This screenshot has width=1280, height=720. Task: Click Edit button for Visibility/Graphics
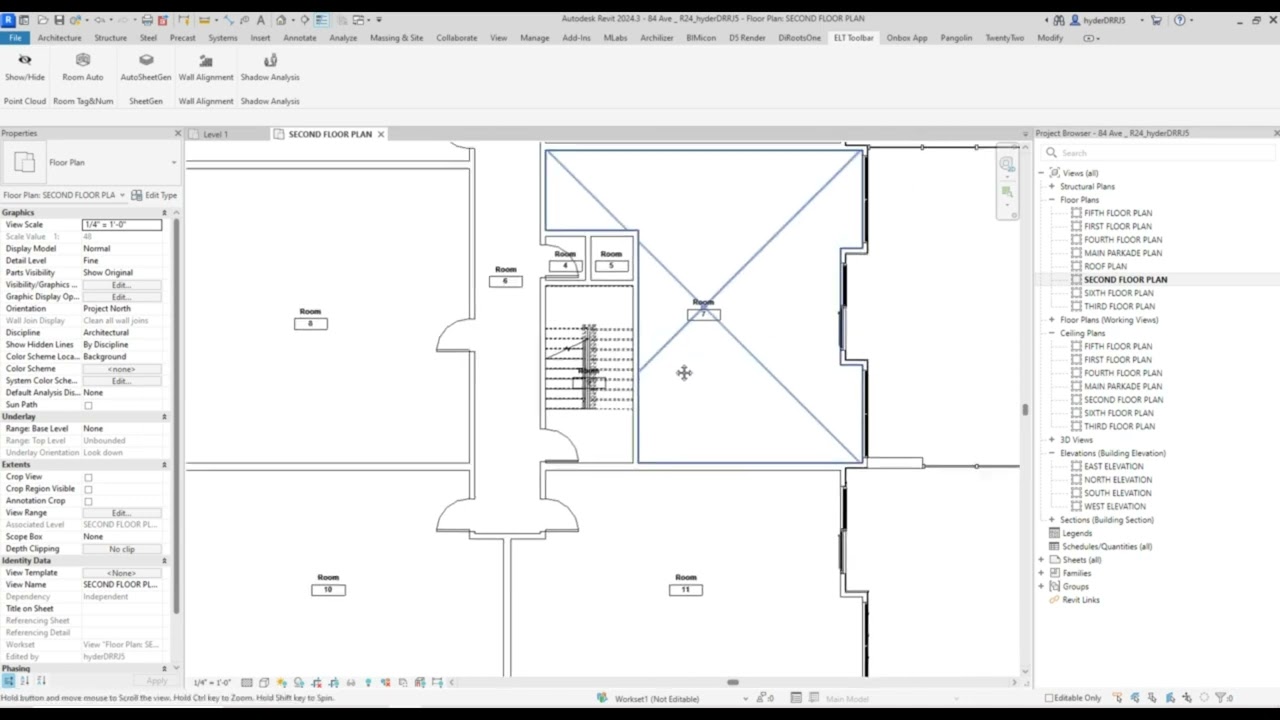point(121,285)
